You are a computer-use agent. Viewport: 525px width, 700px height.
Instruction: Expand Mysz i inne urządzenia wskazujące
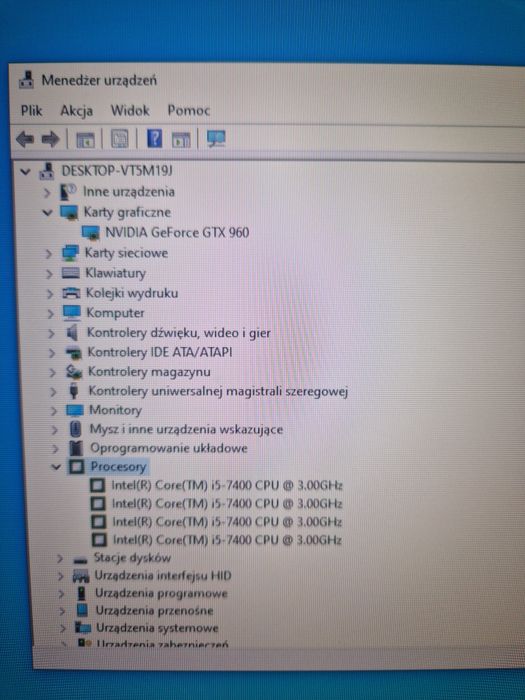pyautogui.click(x=54, y=430)
